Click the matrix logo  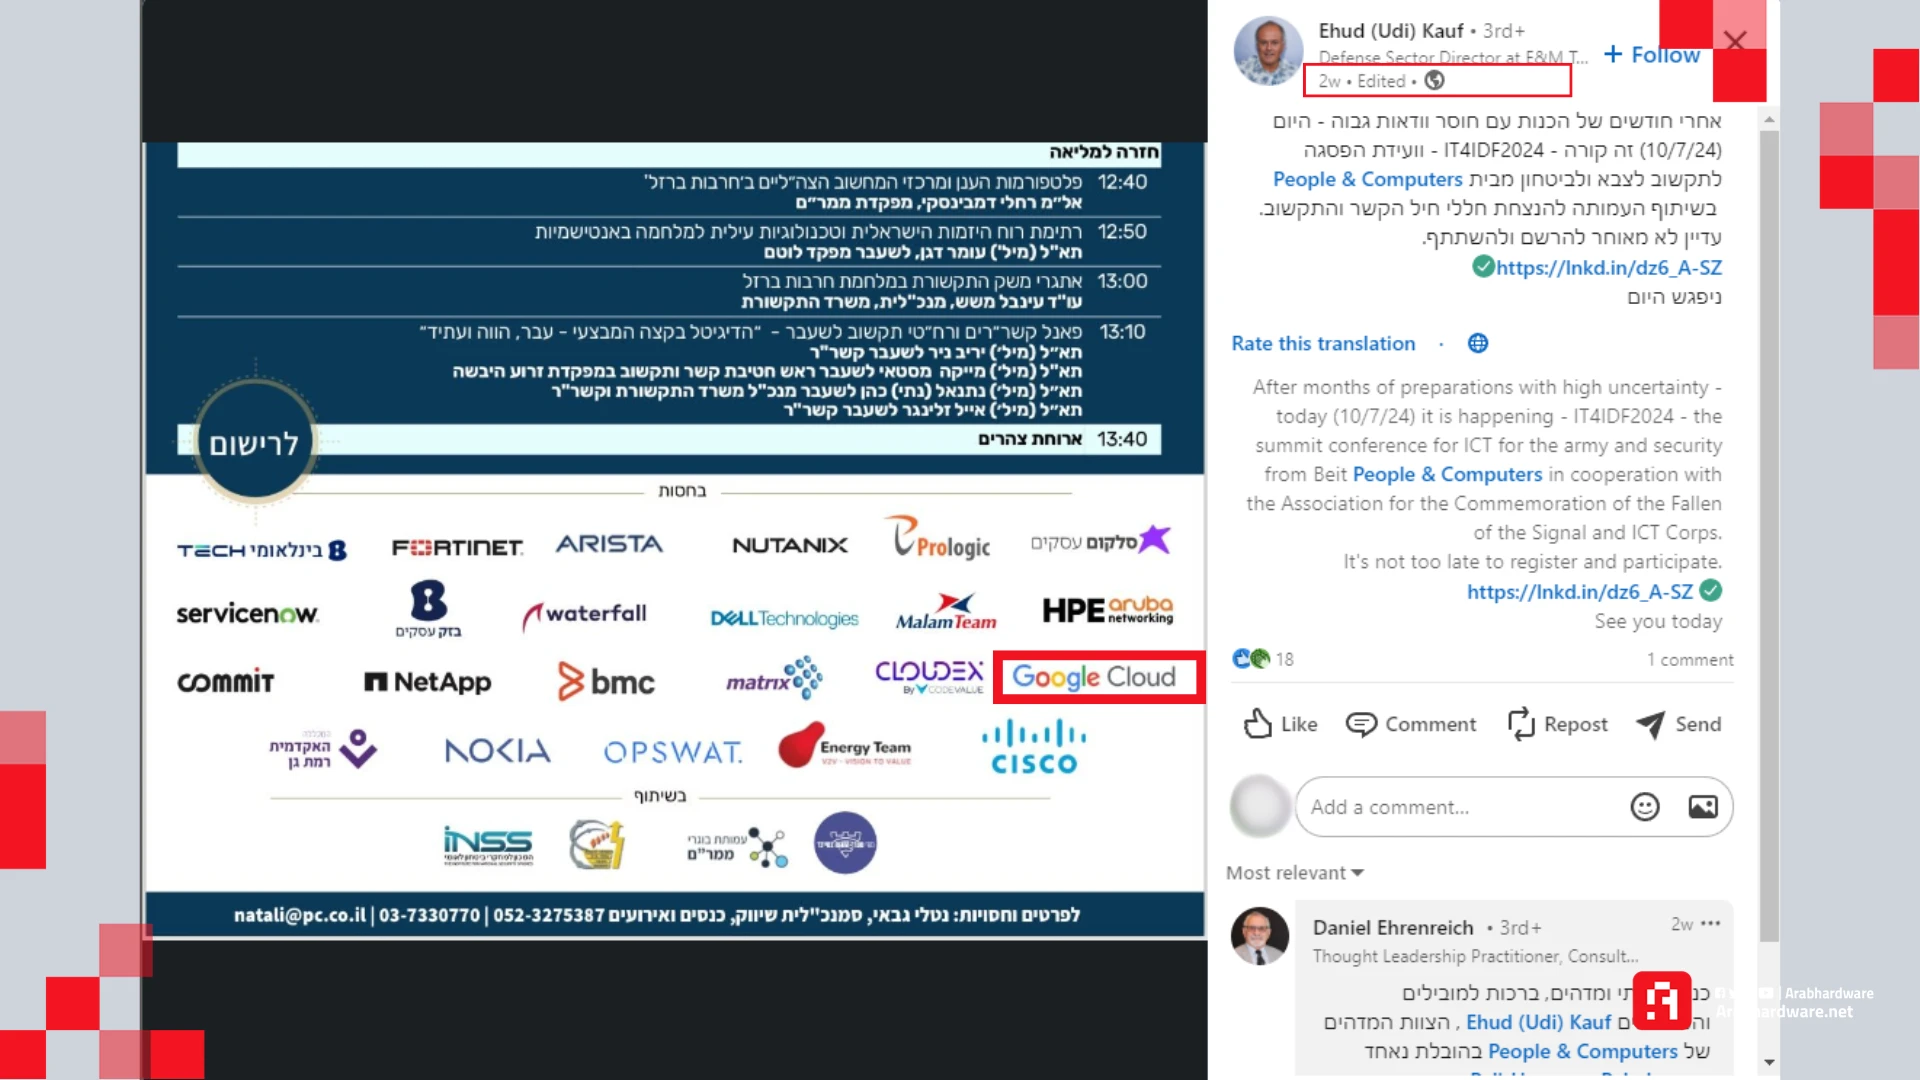774,679
